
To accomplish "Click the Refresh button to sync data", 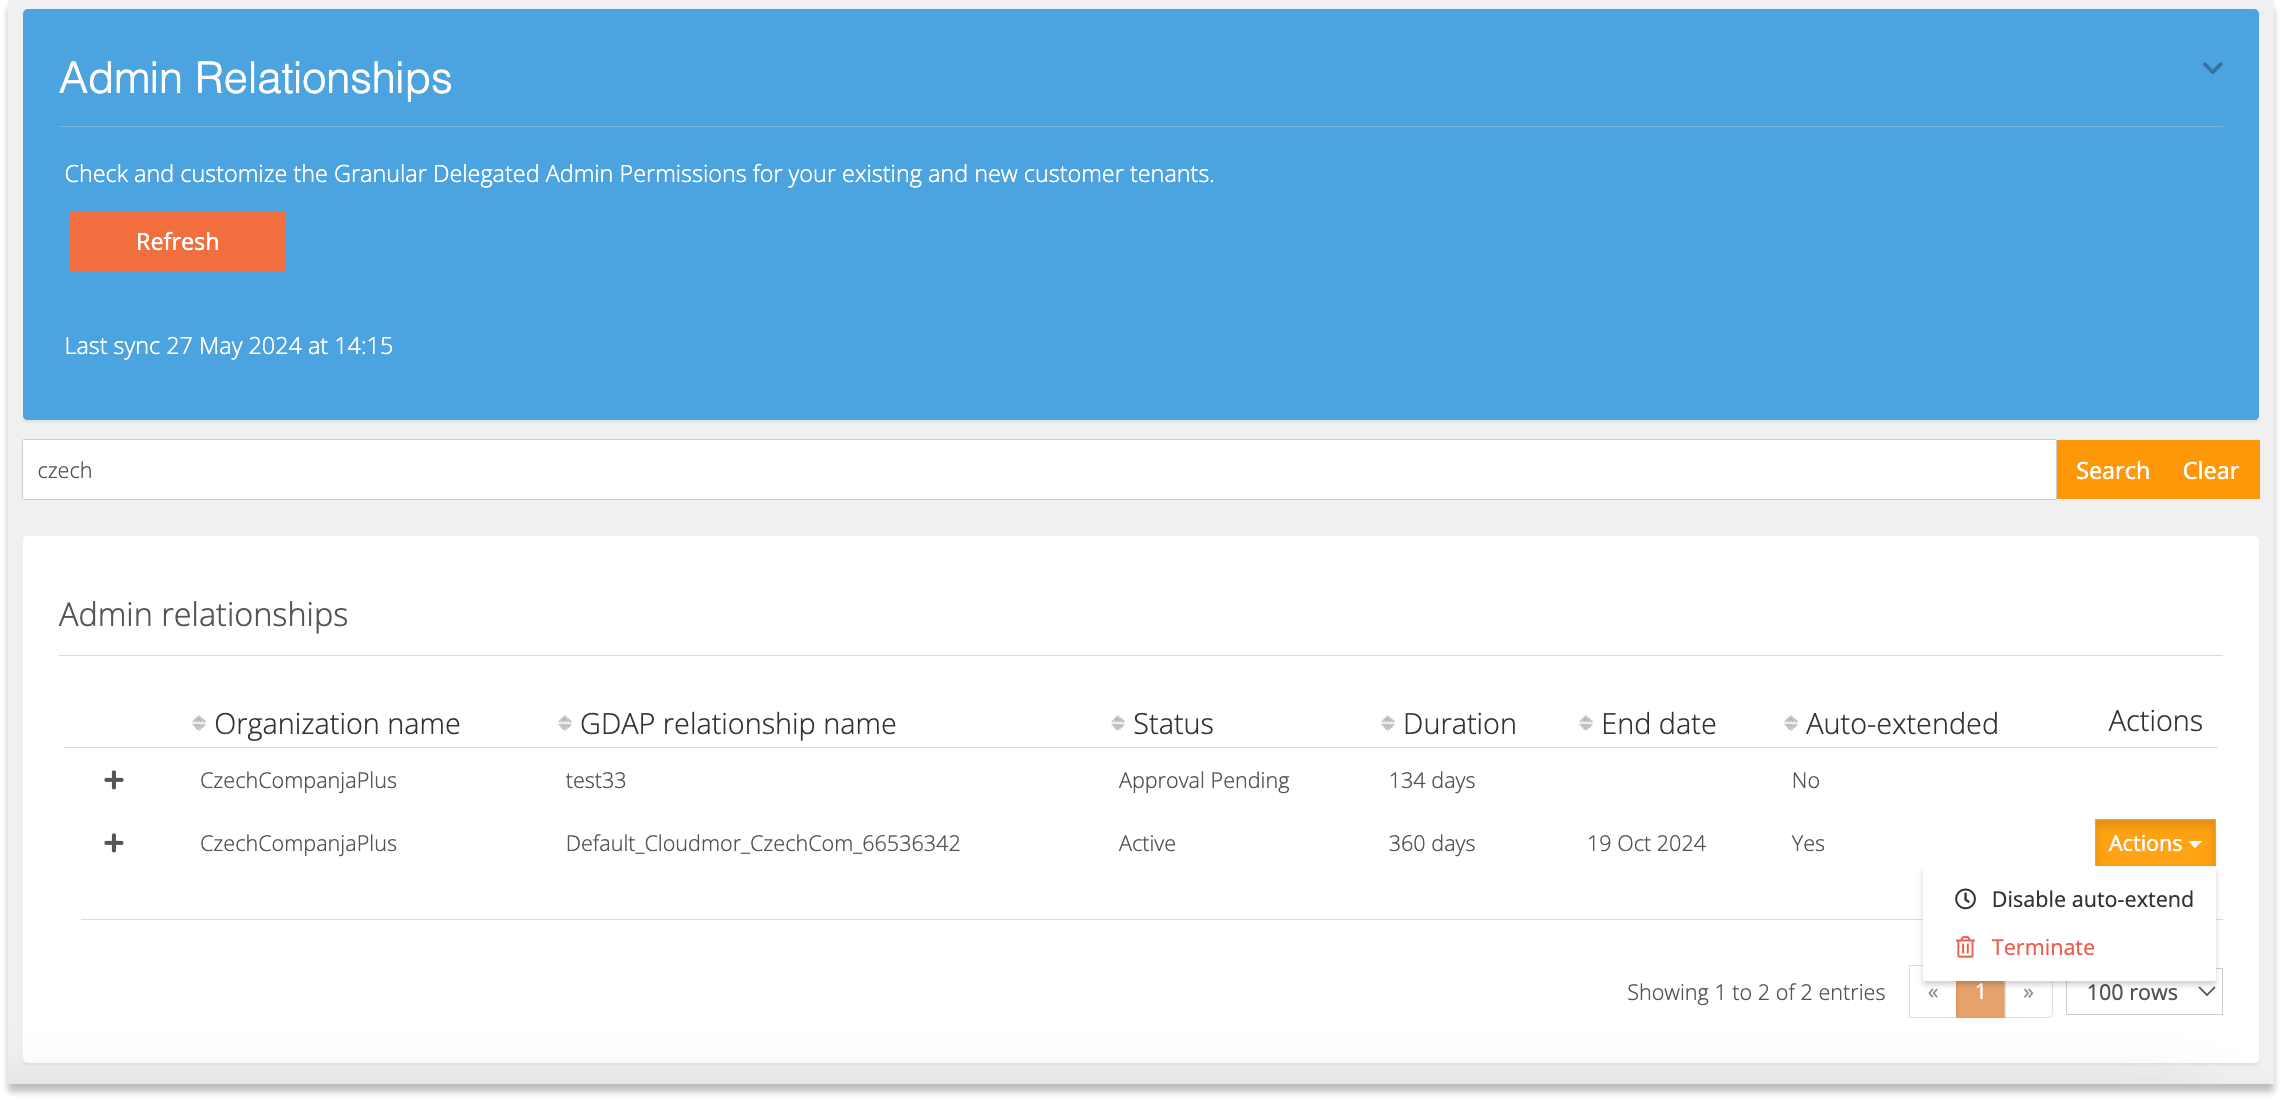I will (176, 242).
